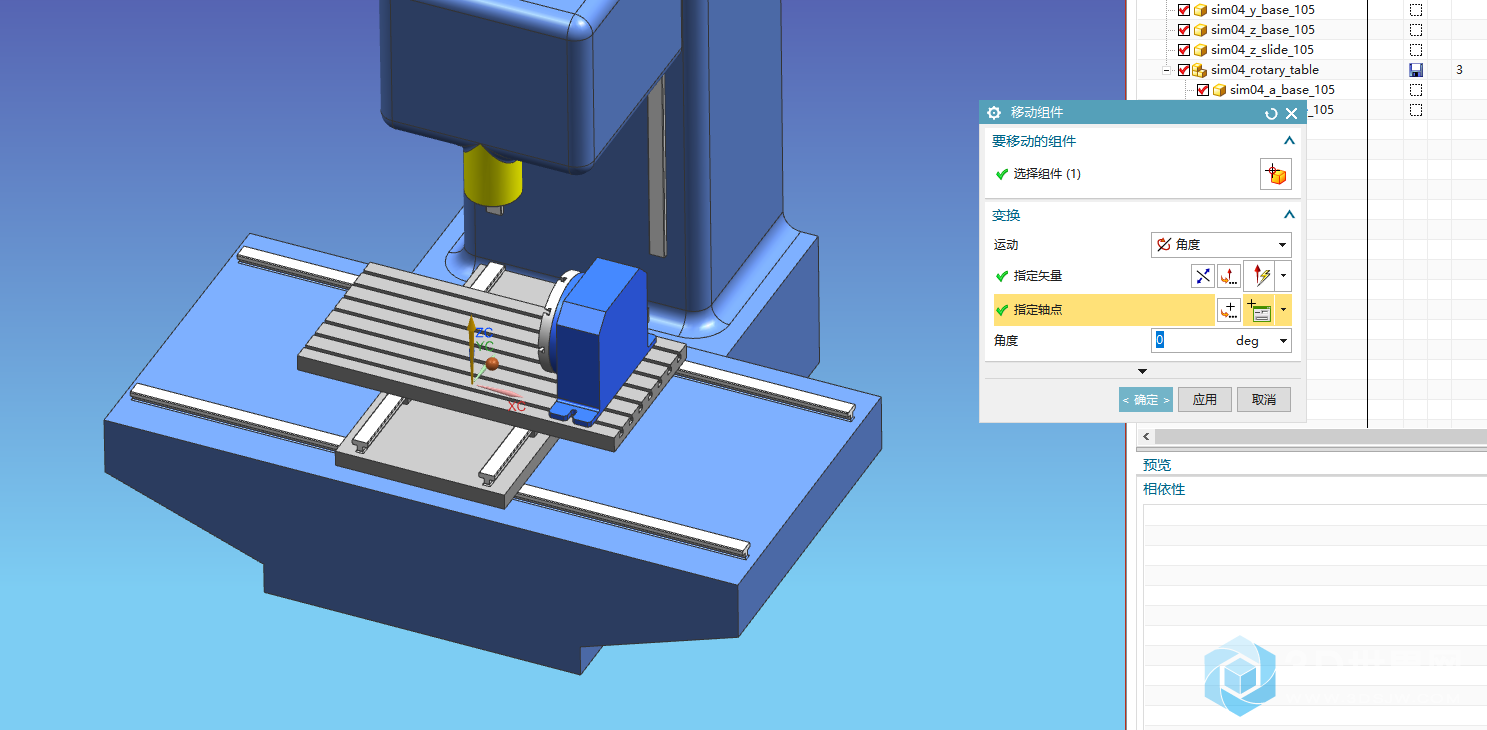Uncheck the sim04_rotary_table checkbox
Image resolution: width=1487 pixels, height=730 pixels.
click(1184, 70)
